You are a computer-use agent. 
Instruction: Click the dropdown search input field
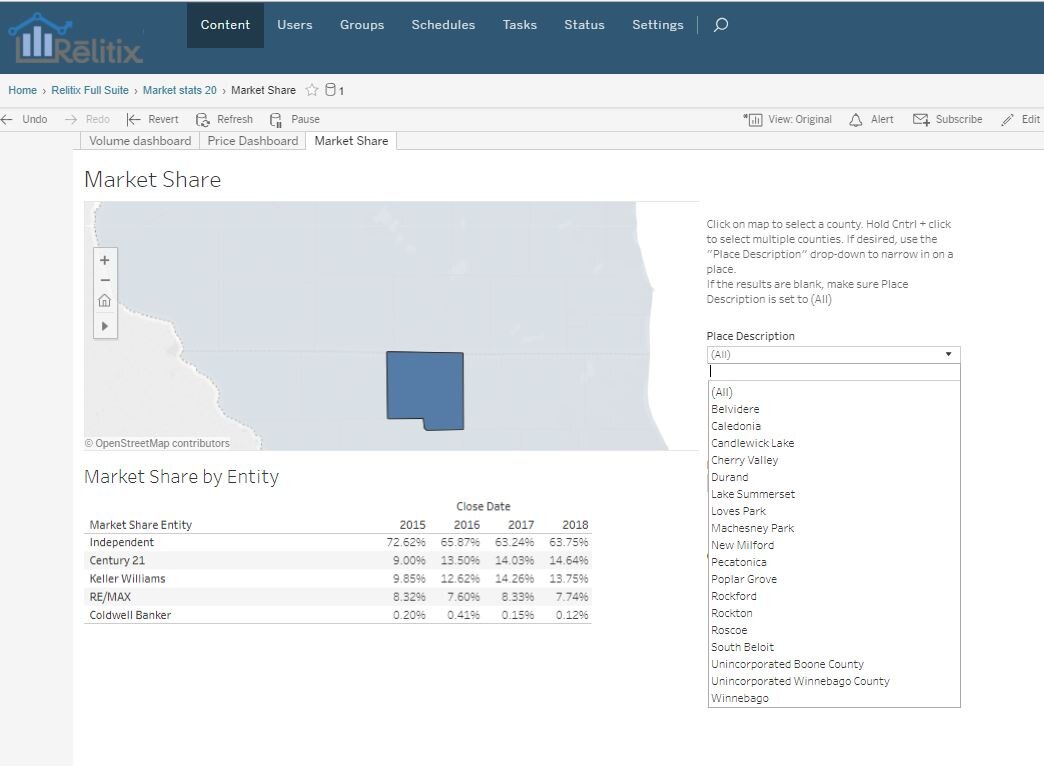click(x=834, y=372)
